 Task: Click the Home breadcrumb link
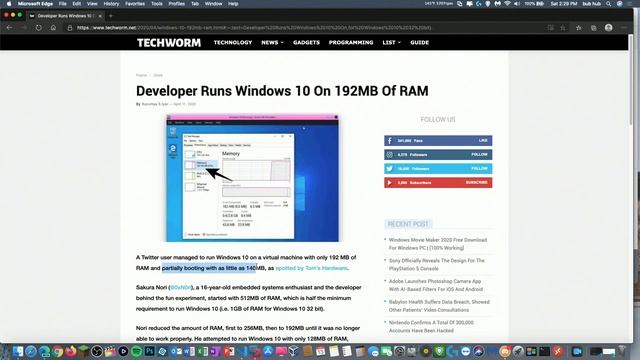(141, 75)
